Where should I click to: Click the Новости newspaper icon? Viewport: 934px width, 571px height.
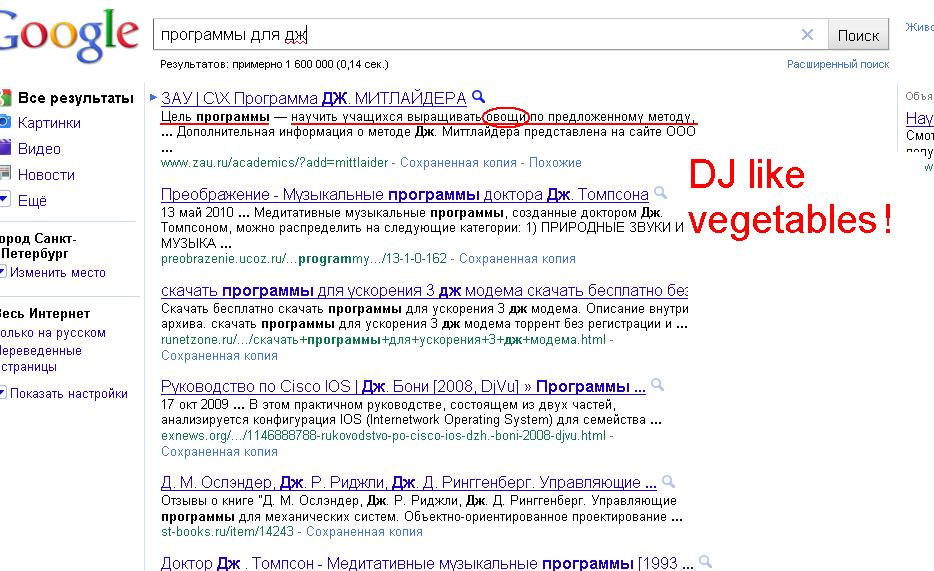[5, 173]
